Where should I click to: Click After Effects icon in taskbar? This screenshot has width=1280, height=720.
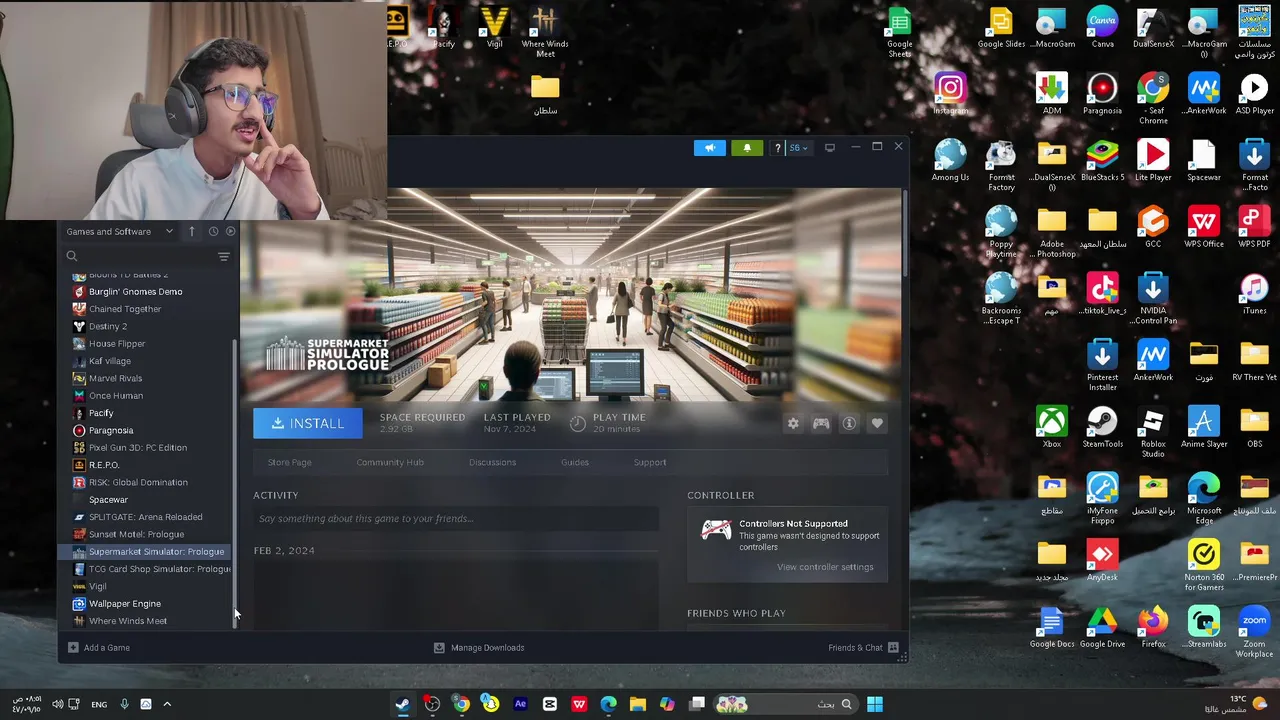point(520,704)
